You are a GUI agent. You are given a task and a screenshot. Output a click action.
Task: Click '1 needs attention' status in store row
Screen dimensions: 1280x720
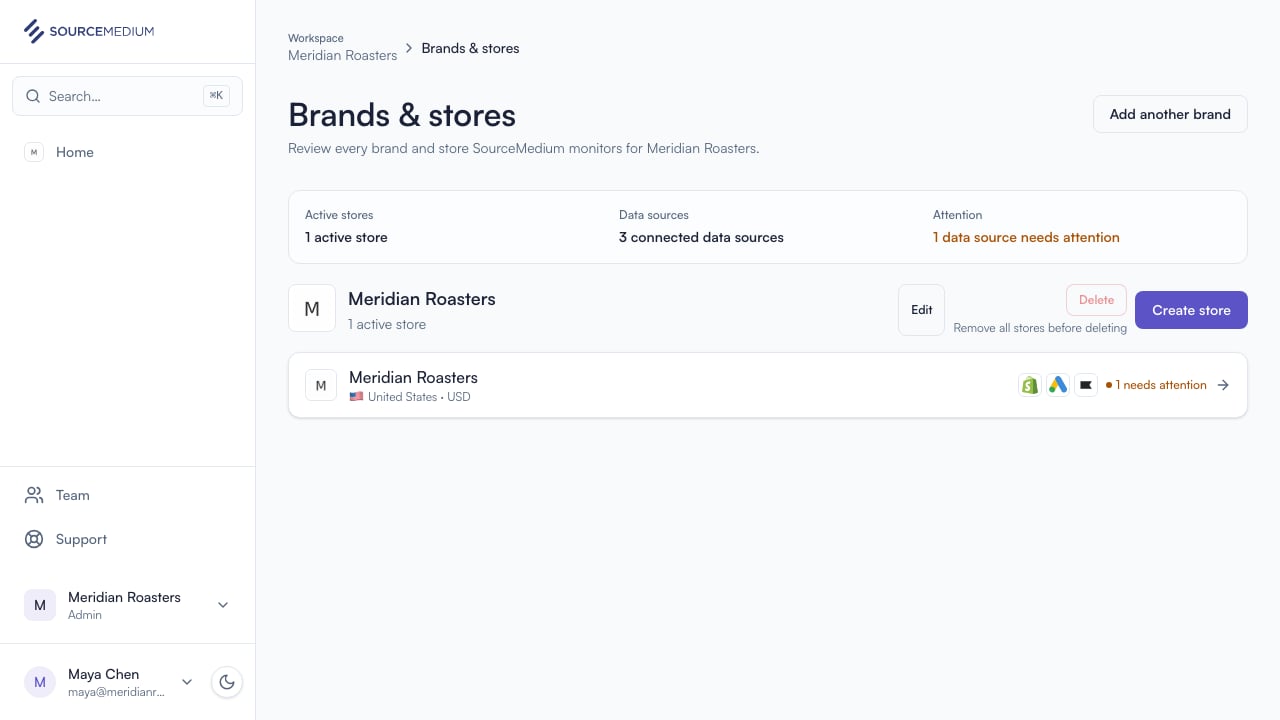[1156, 385]
